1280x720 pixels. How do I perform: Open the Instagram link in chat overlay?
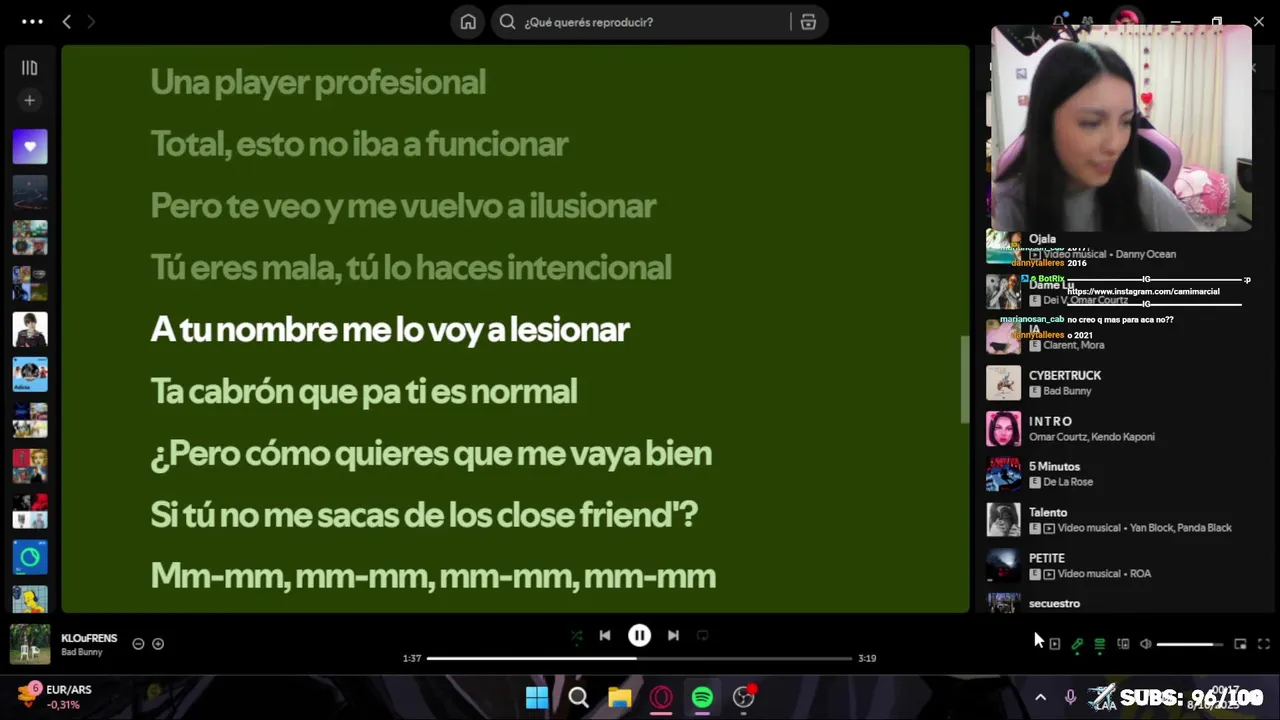1143,292
